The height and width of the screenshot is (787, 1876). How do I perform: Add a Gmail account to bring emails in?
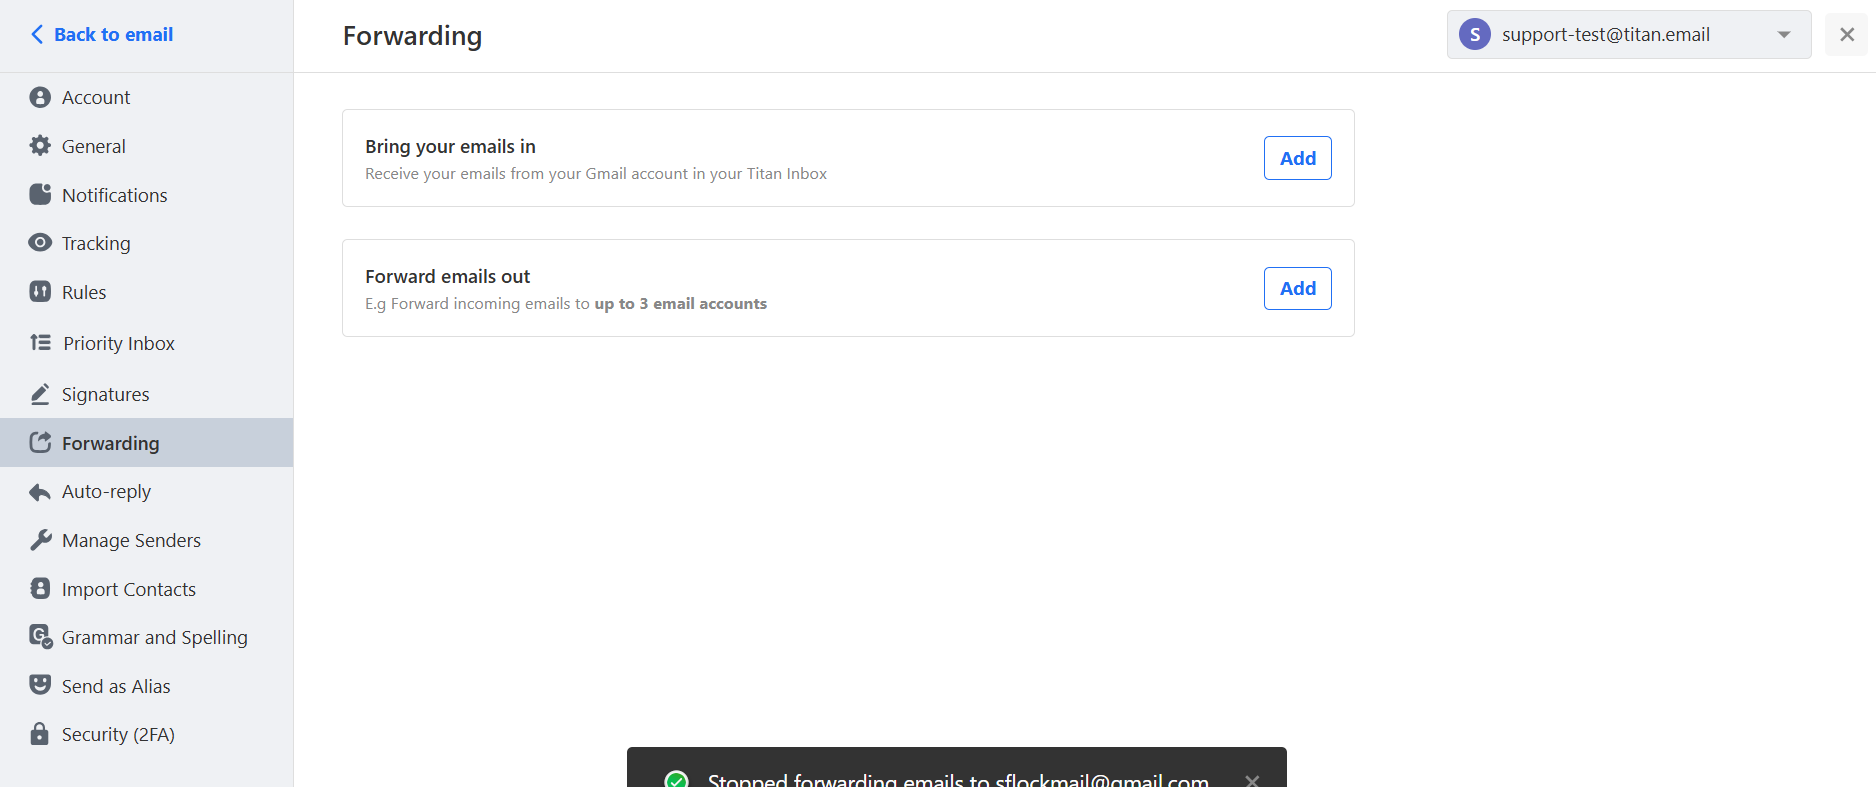point(1297,158)
